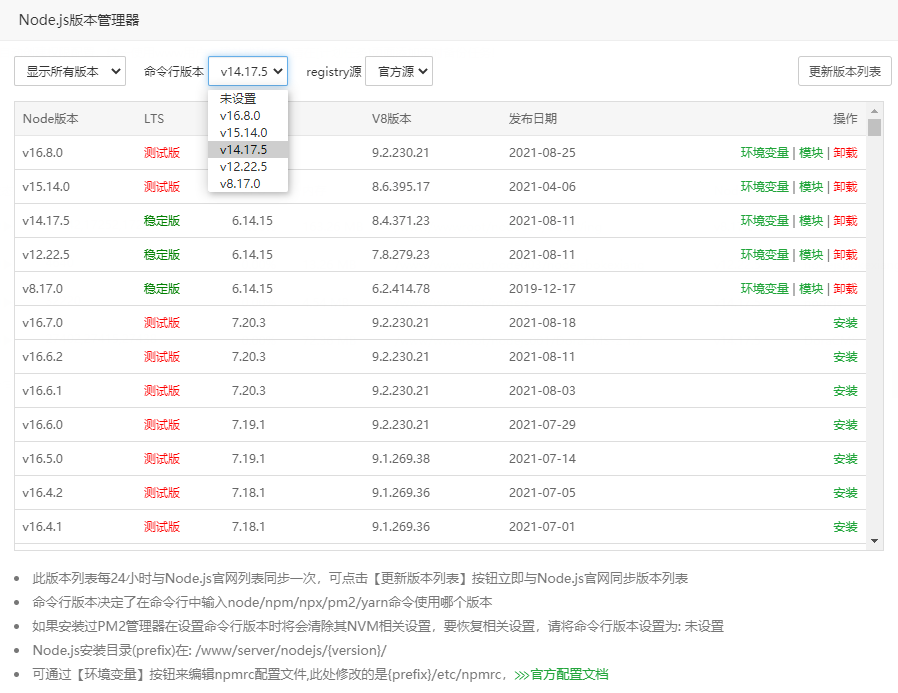
Task: Click the 命令行版本 label
Action: (x=174, y=72)
